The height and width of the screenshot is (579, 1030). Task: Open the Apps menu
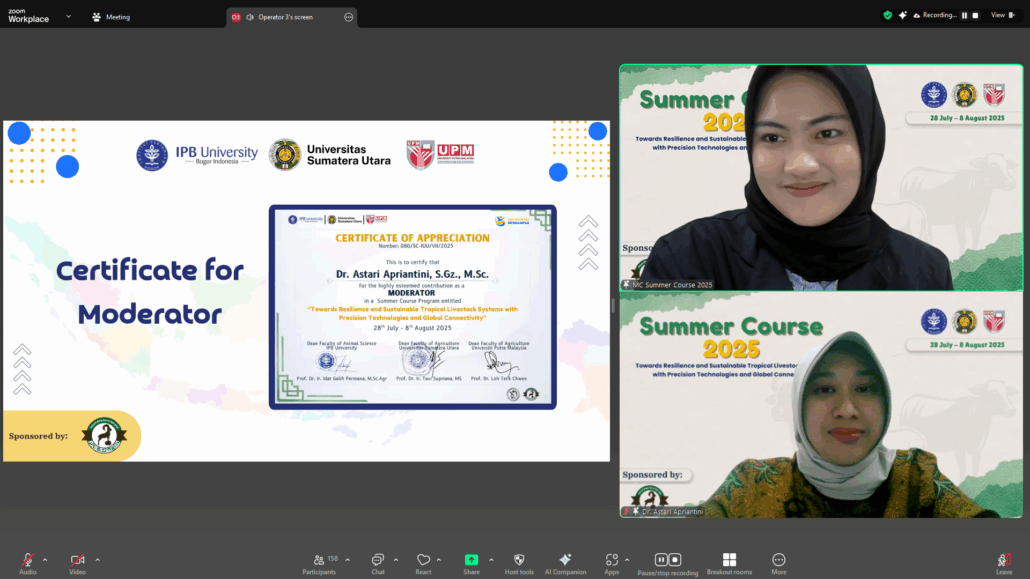point(611,560)
